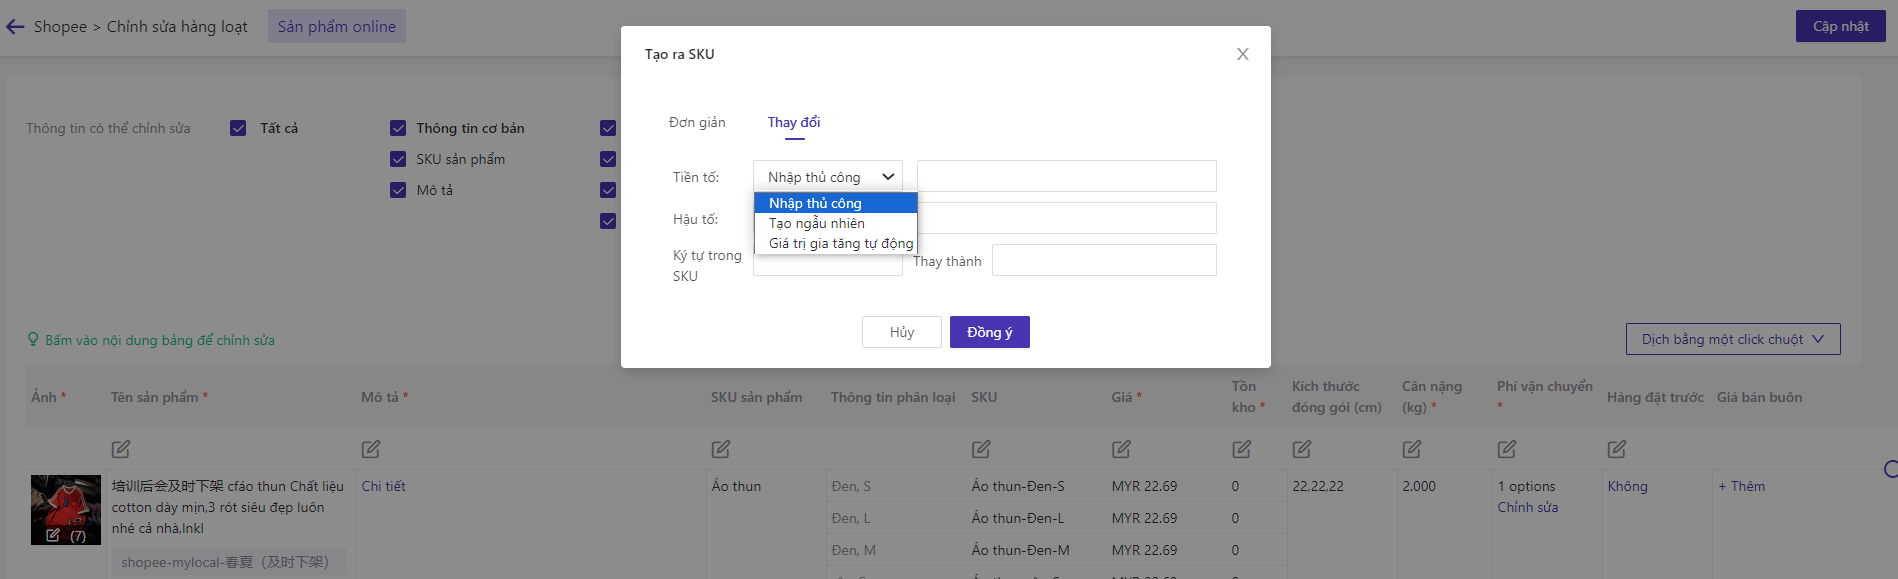Switch to the Đơn giản tab
1898x579 pixels.
click(x=697, y=122)
